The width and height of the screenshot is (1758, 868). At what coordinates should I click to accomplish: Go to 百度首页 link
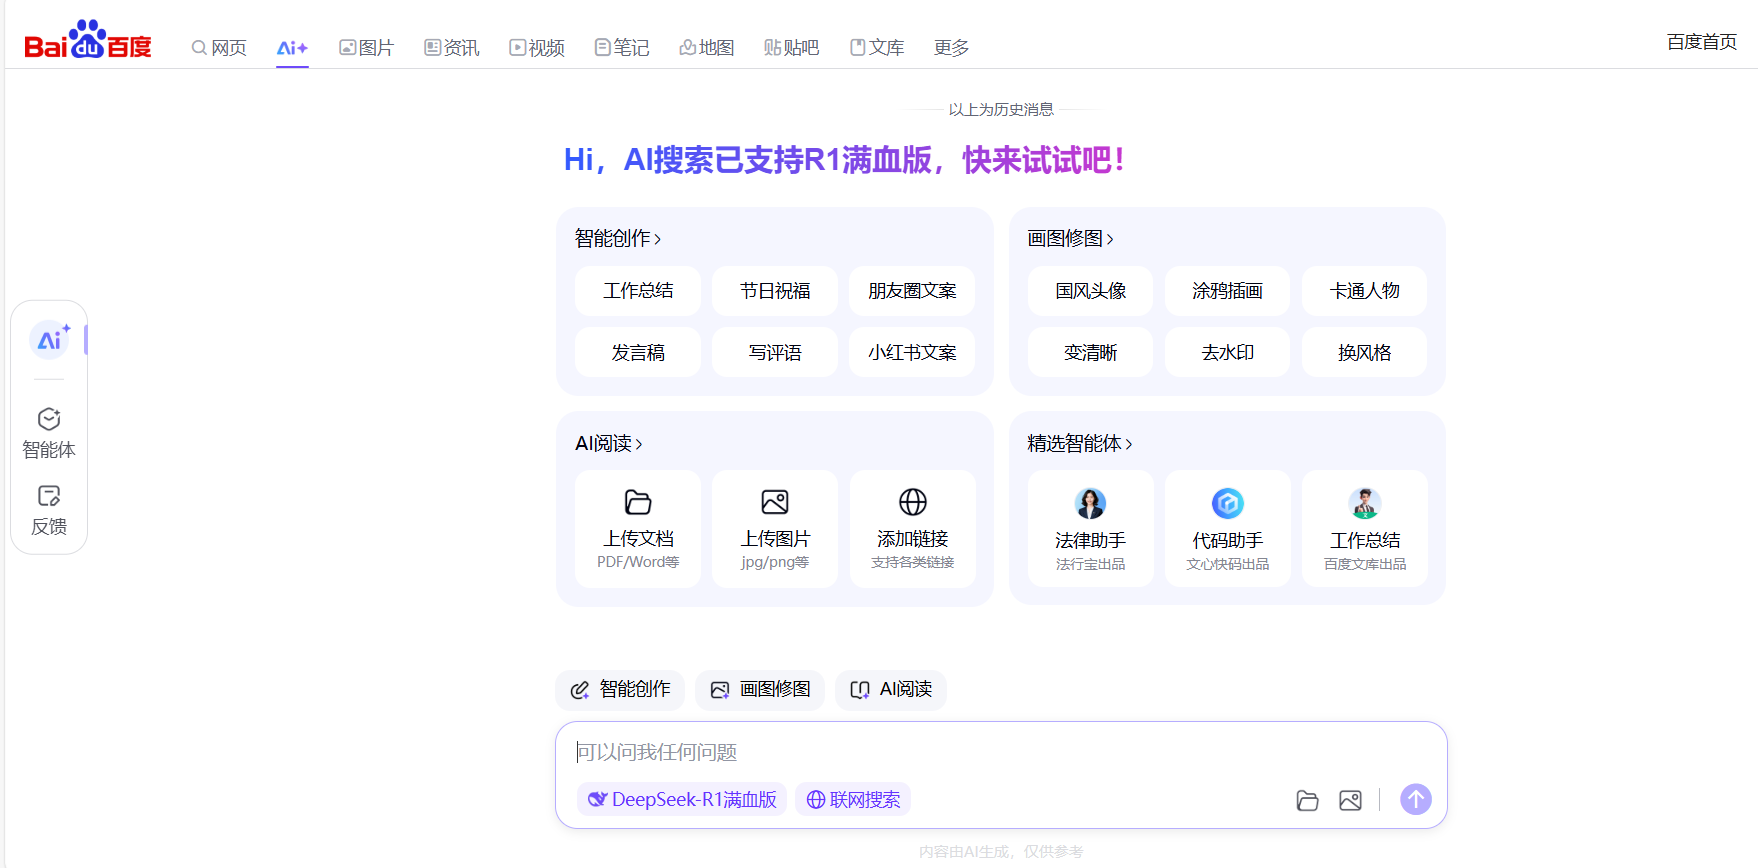point(1702,41)
